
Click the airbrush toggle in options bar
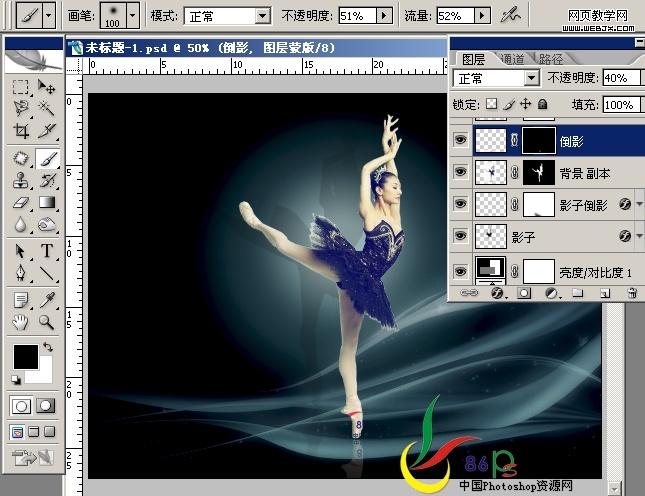coord(510,16)
